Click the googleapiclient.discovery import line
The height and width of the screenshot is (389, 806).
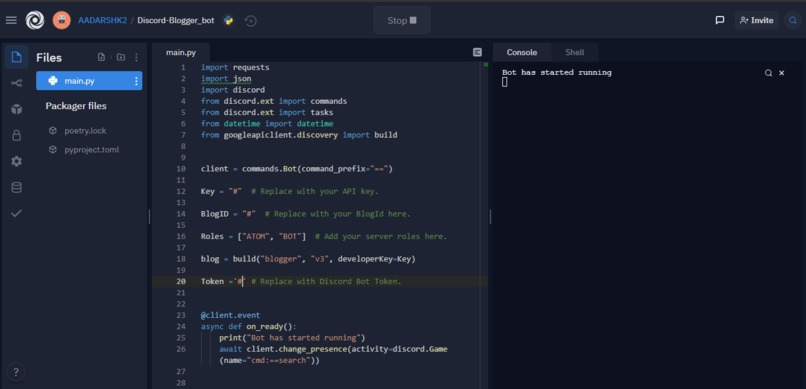coord(299,135)
